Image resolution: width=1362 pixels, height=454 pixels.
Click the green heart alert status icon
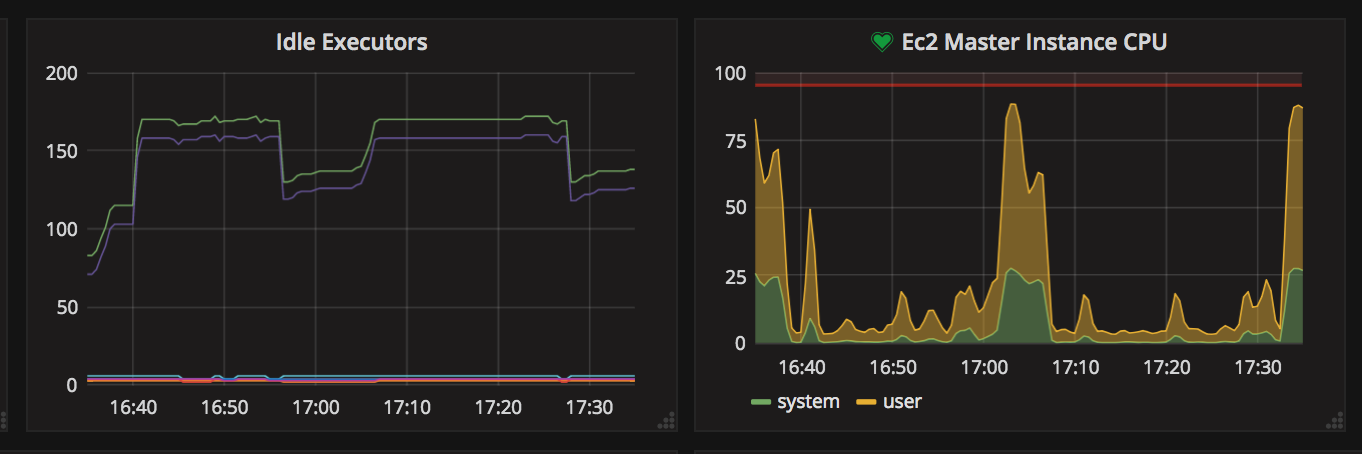[881, 42]
